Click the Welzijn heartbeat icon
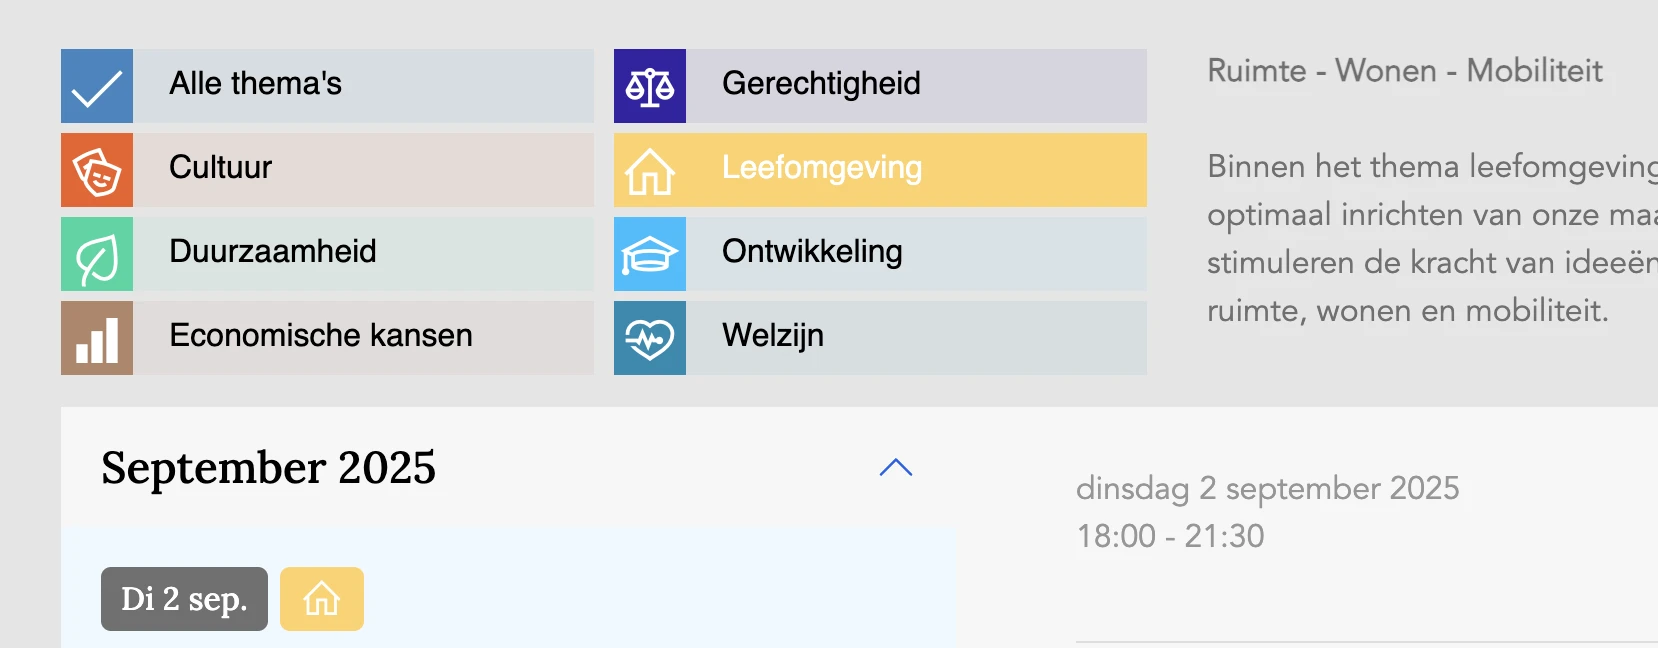Screen dimensions: 1658x648 pyautogui.click(x=650, y=338)
